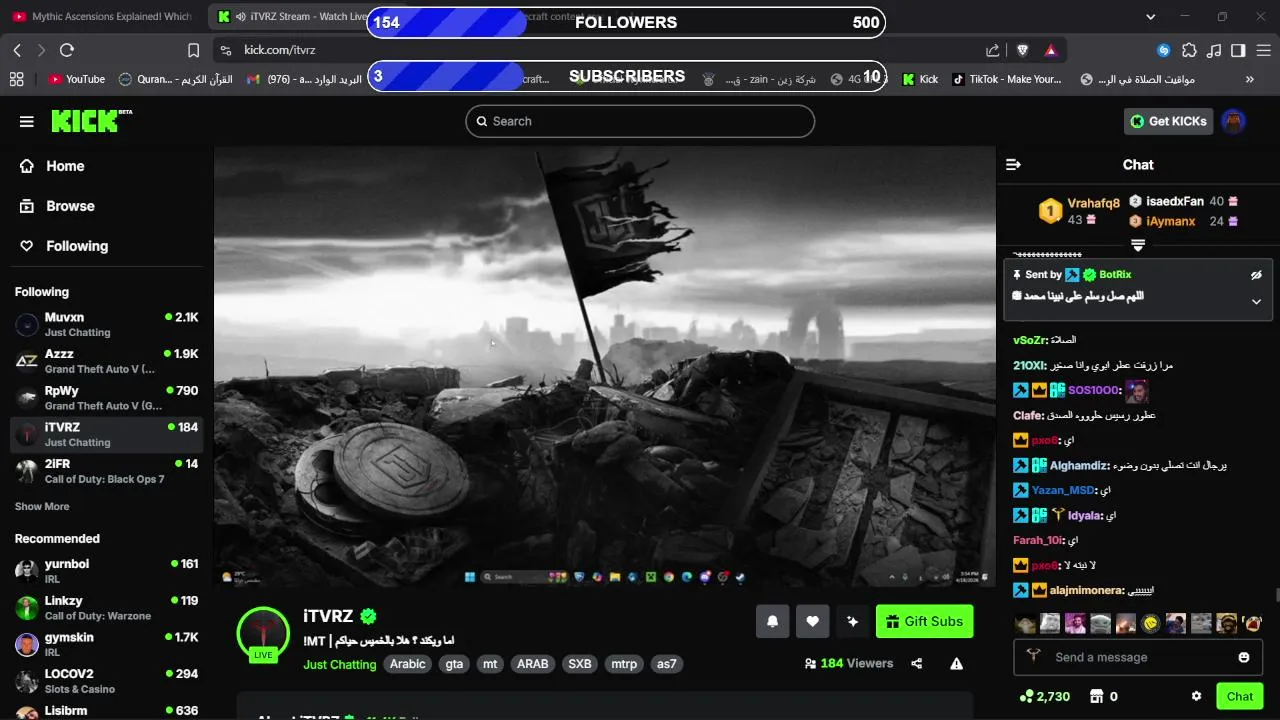Viewport: 1280px width, 720px height.
Task: Send message with green Chat button
Action: 1240,696
